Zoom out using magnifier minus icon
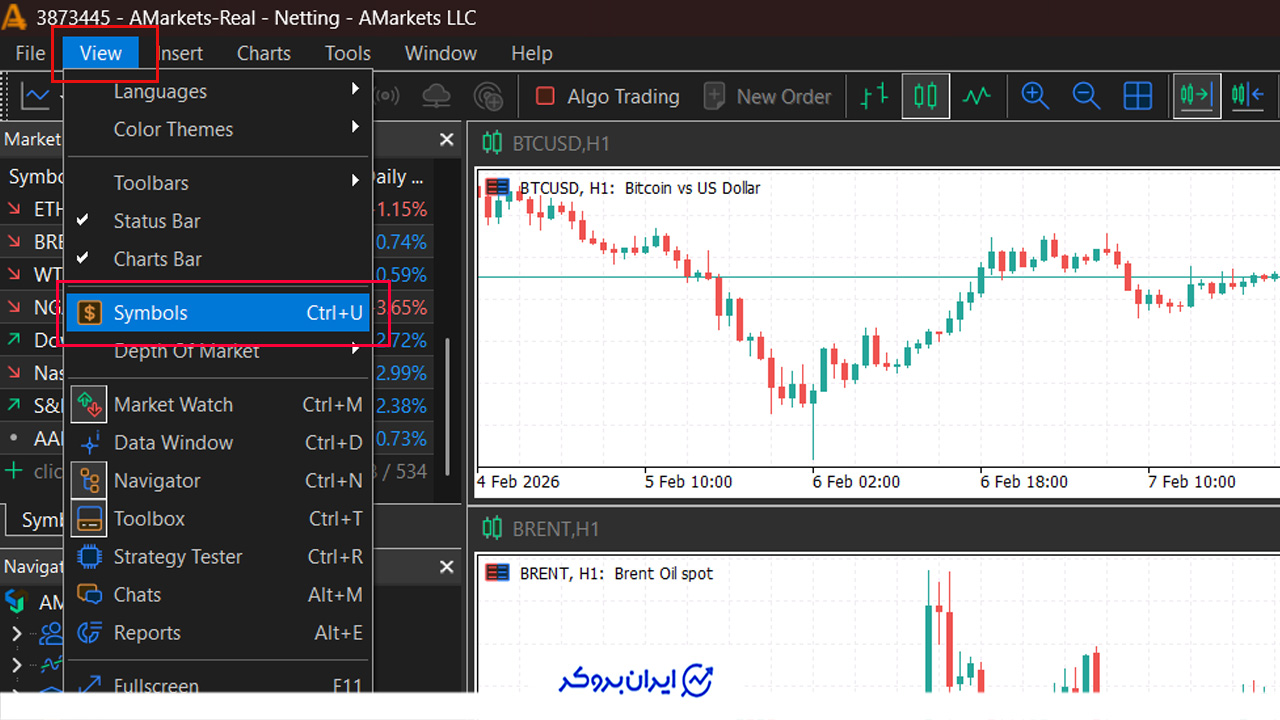1280x720 pixels. 1086,96
